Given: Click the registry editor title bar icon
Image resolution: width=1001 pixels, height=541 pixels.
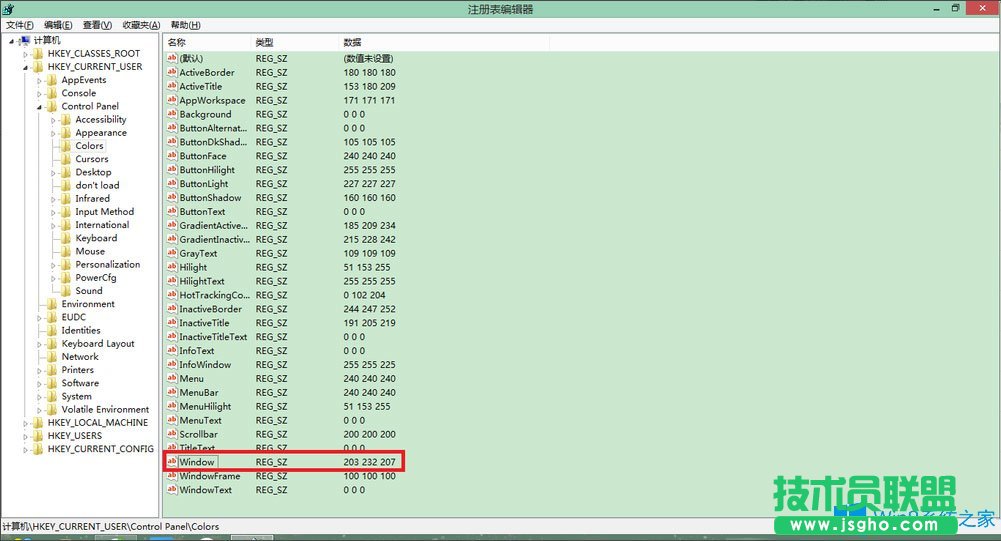Looking at the screenshot, I should click(8, 9).
